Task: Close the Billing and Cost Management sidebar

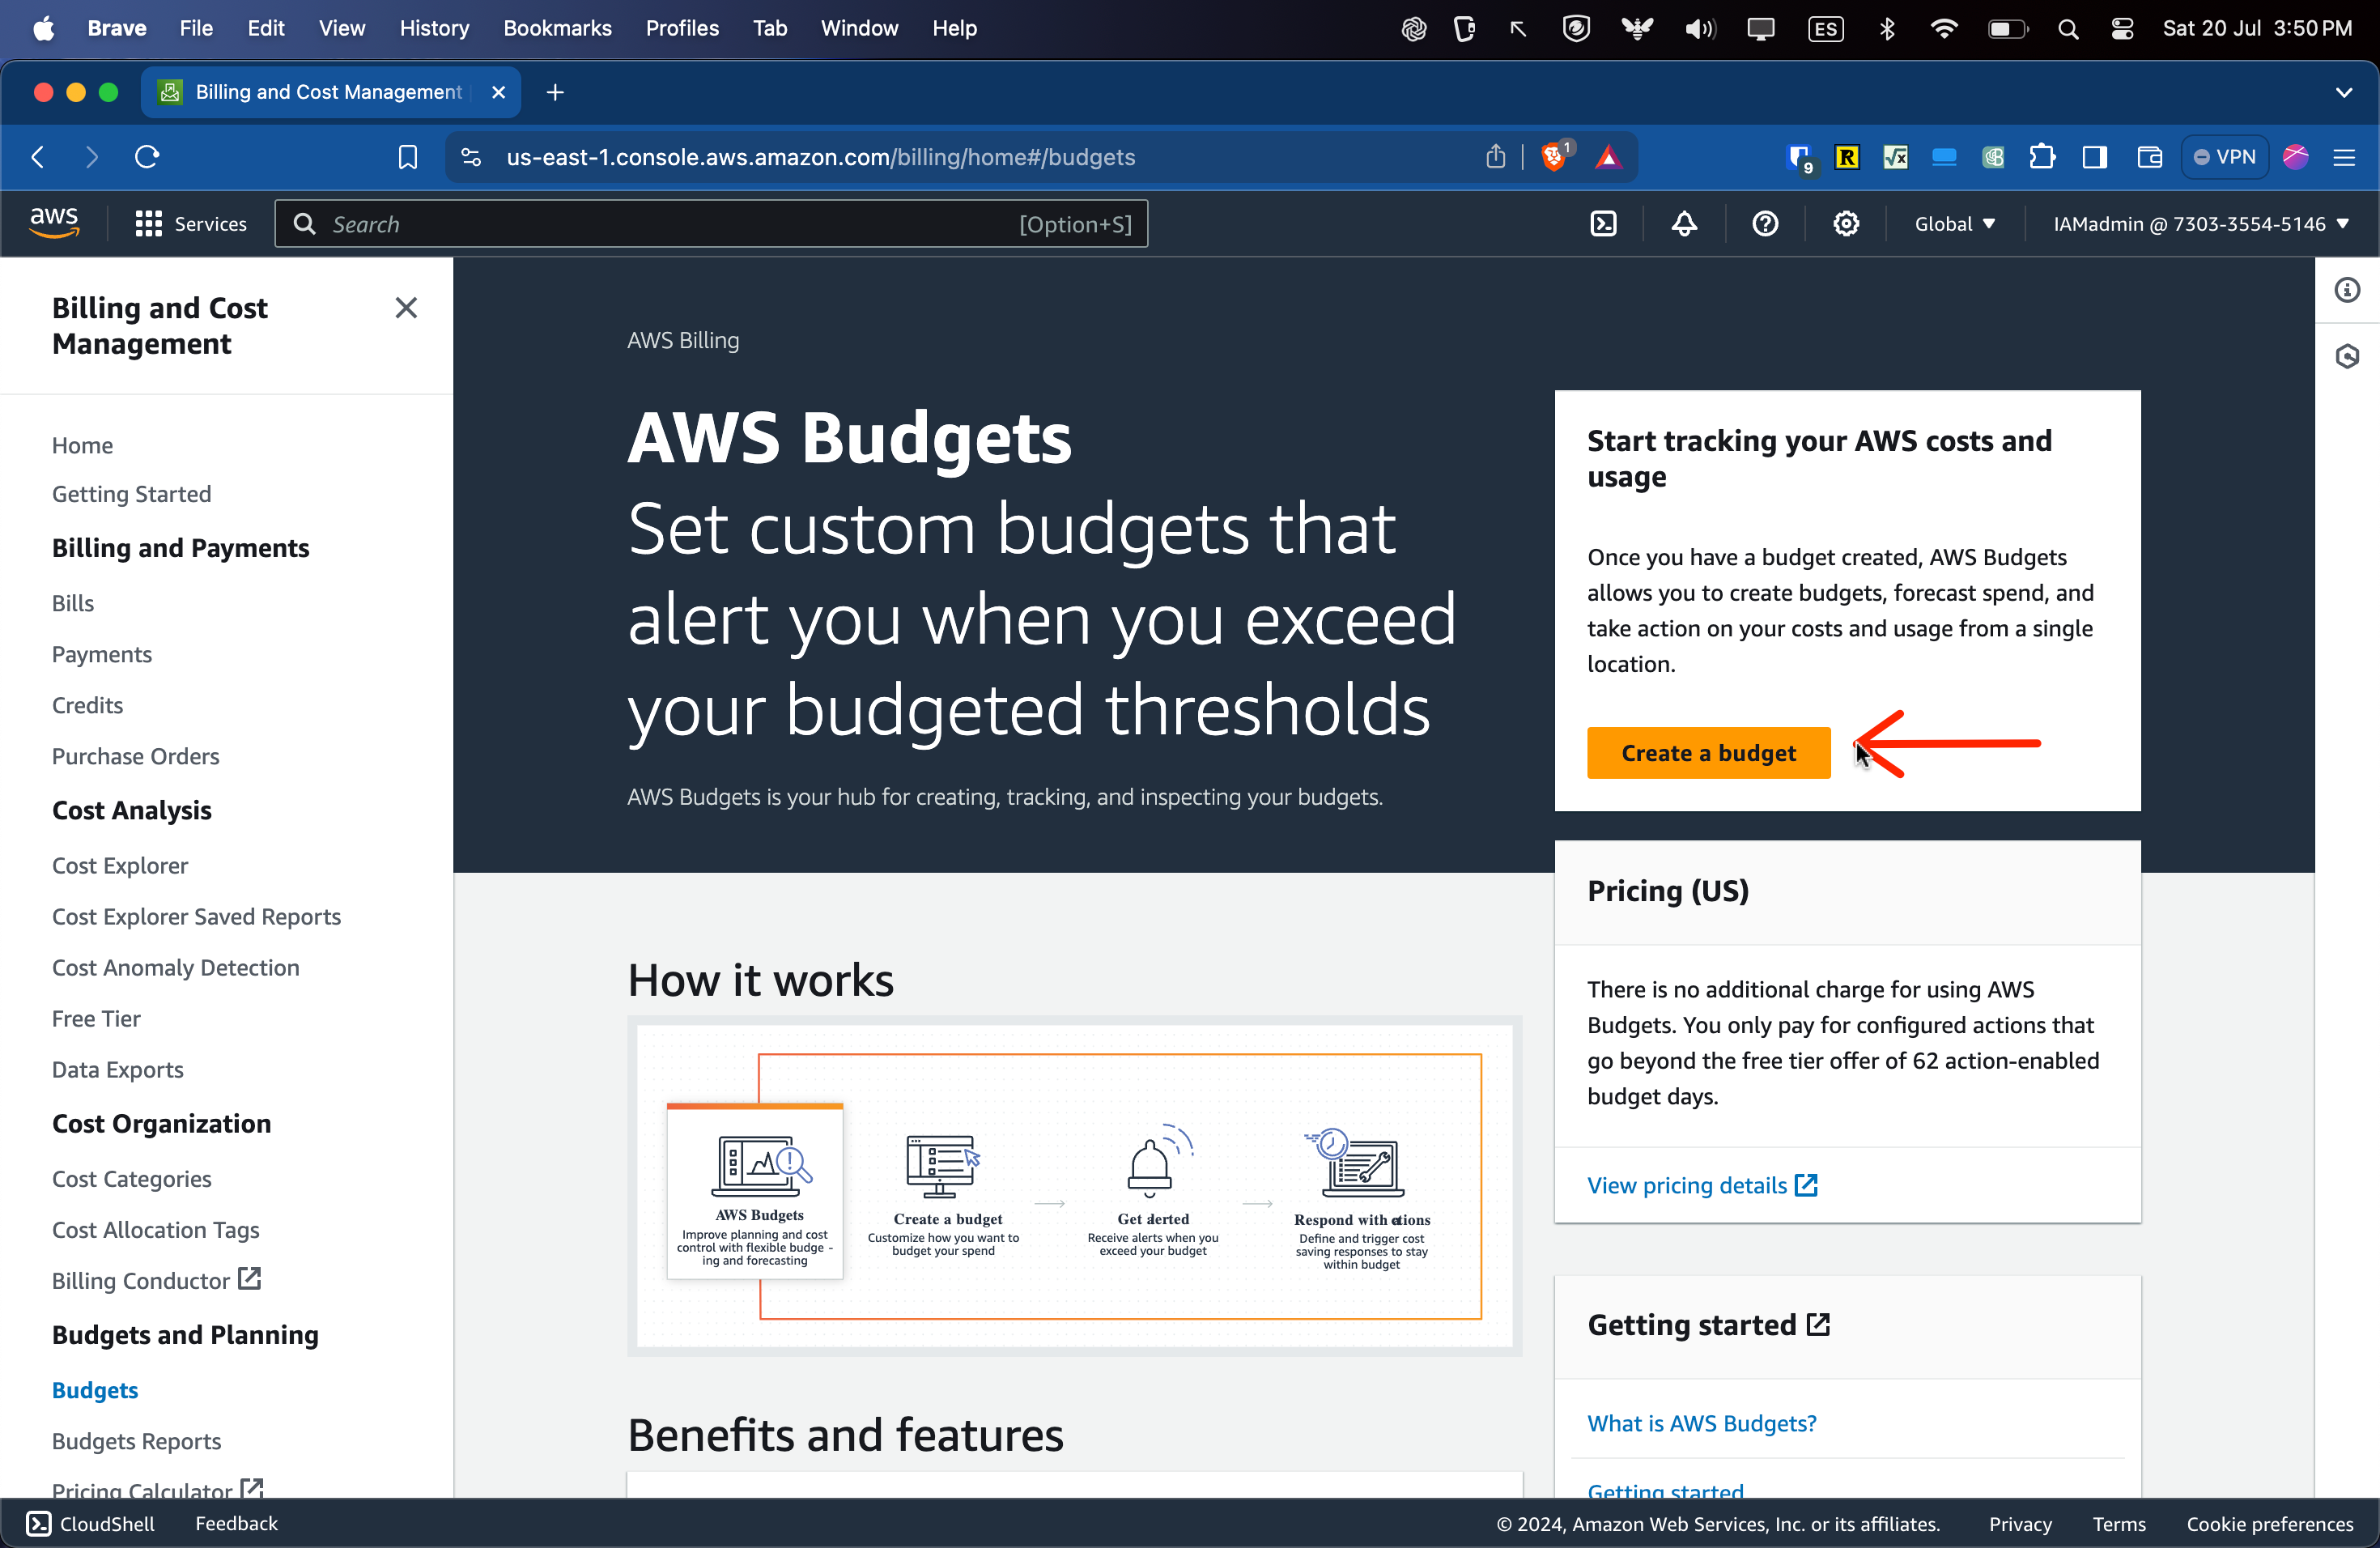Action: click(406, 308)
